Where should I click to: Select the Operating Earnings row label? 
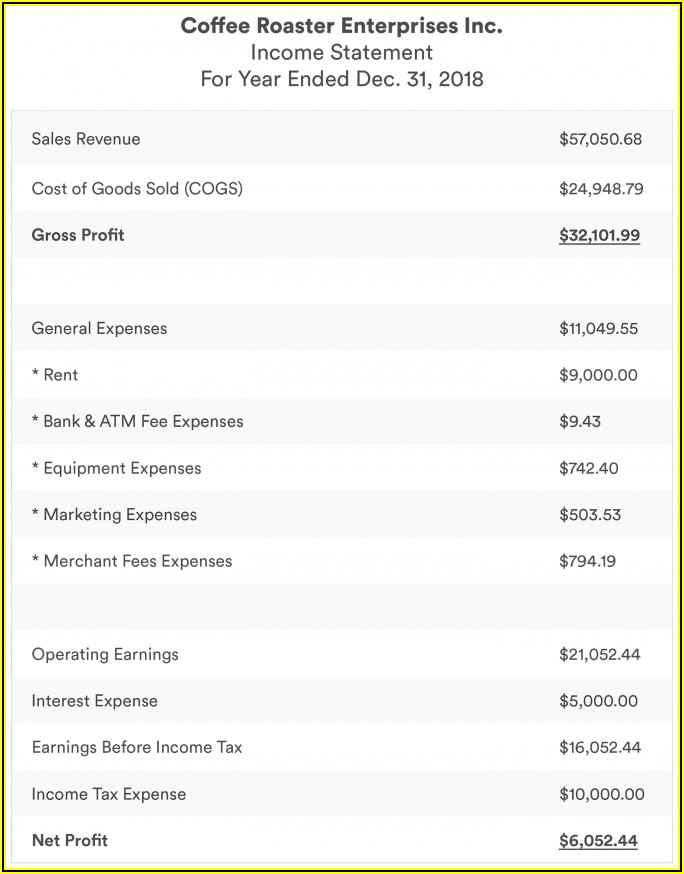click(105, 654)
